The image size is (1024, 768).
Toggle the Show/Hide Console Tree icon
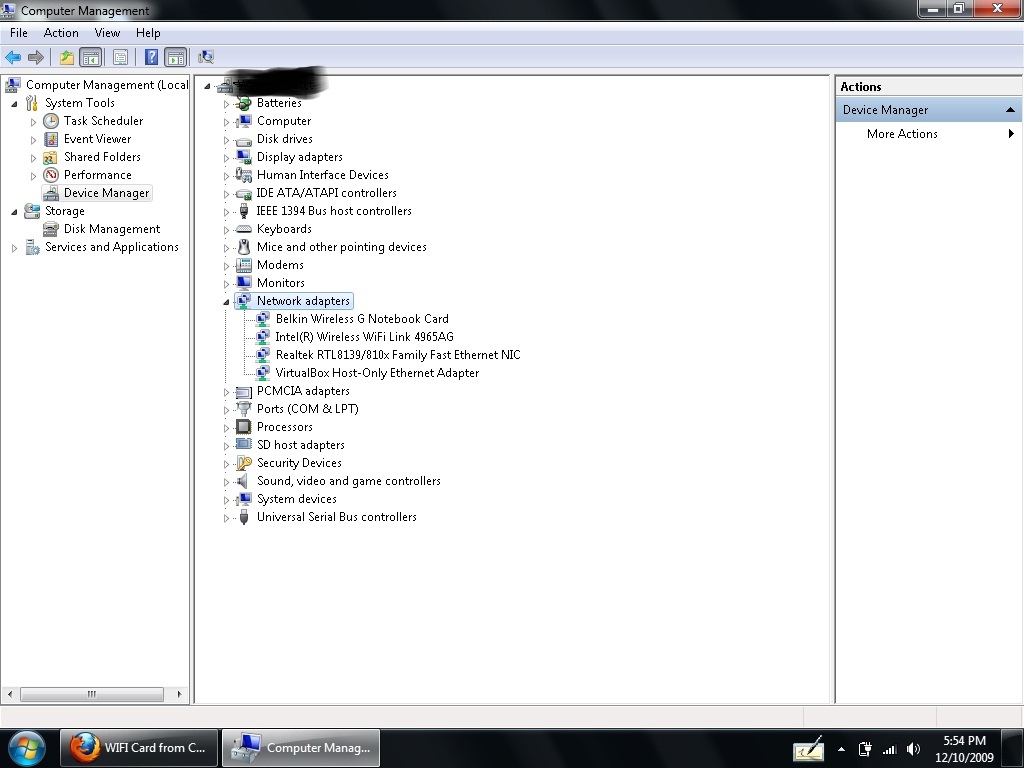tap(90, 57)
